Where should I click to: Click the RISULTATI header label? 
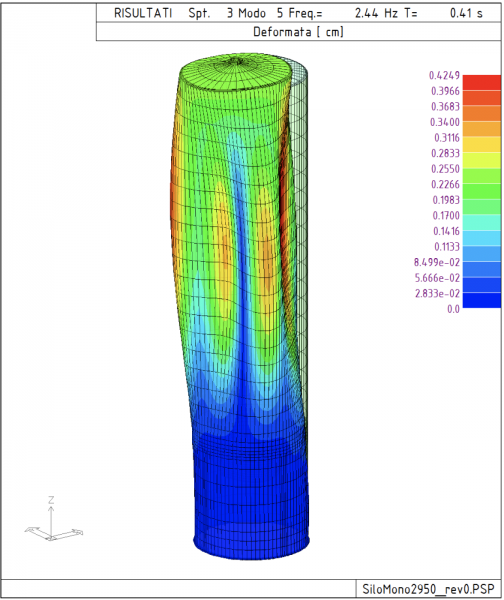point(143,13)
